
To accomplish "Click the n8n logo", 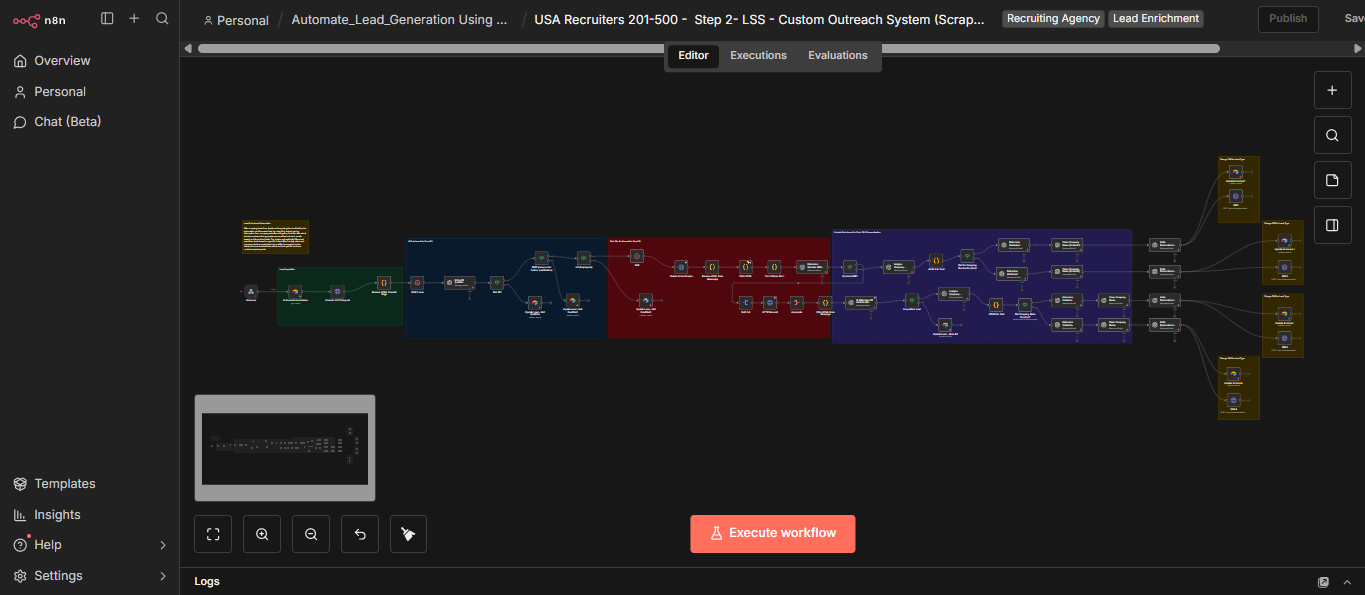I will 40,19.
